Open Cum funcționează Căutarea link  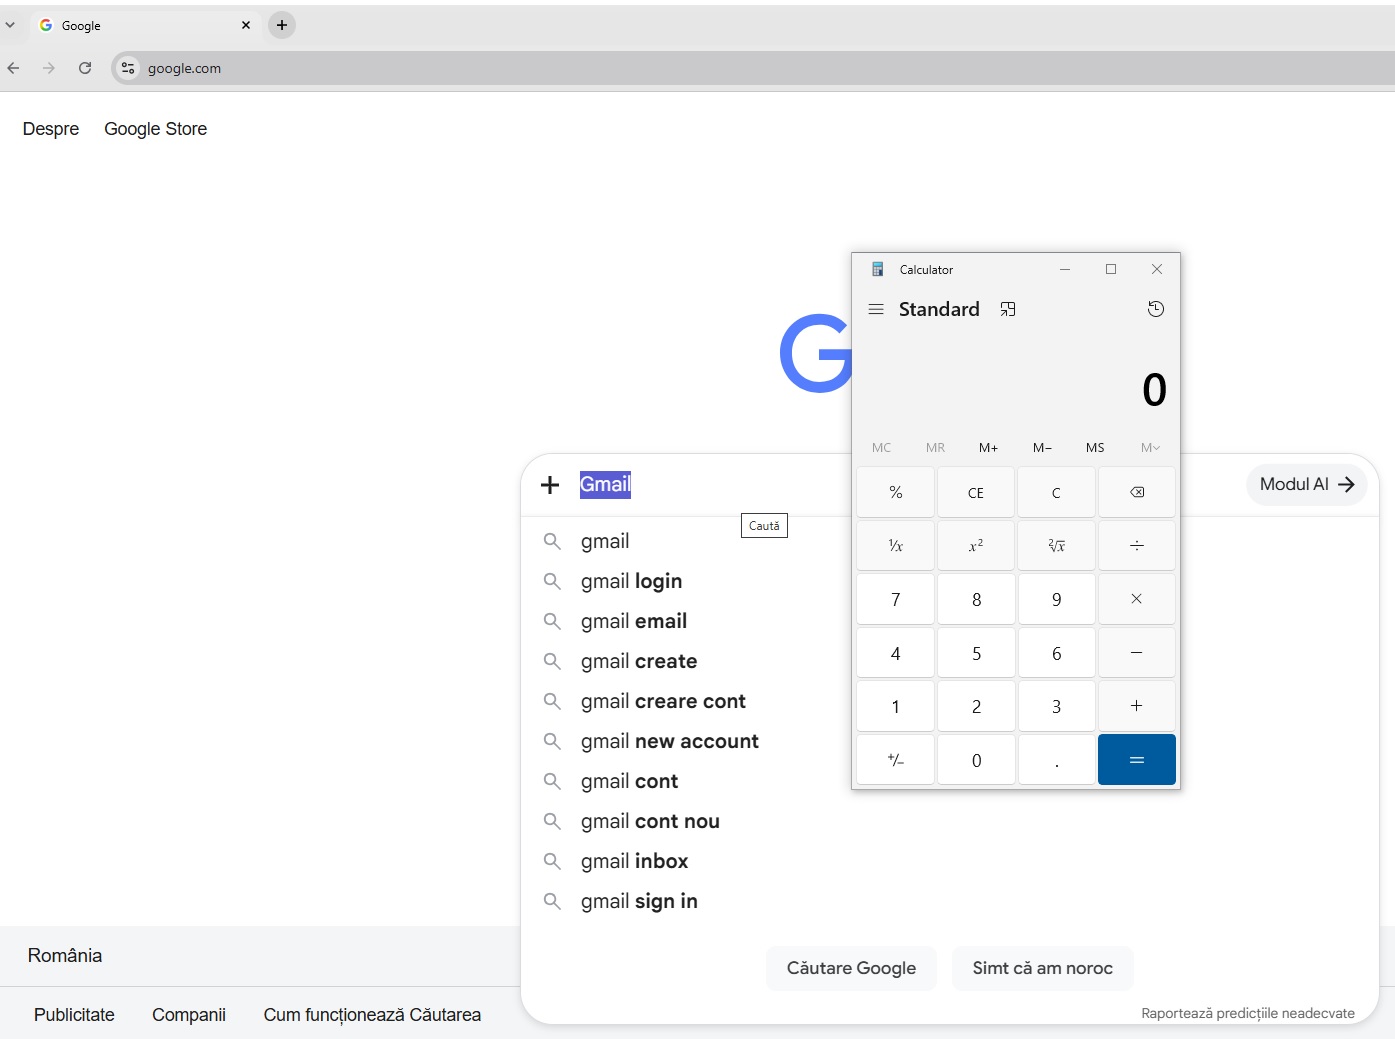click(x=372, y=1015)
